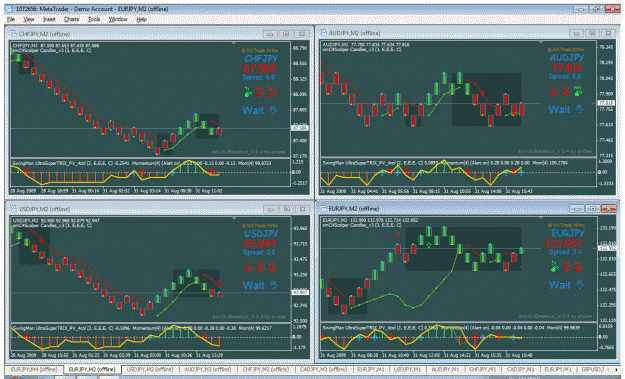Maximize the EURJPY,M2 chart window
Viewport: 625px width, 379px height.
[x=593, y=208]
